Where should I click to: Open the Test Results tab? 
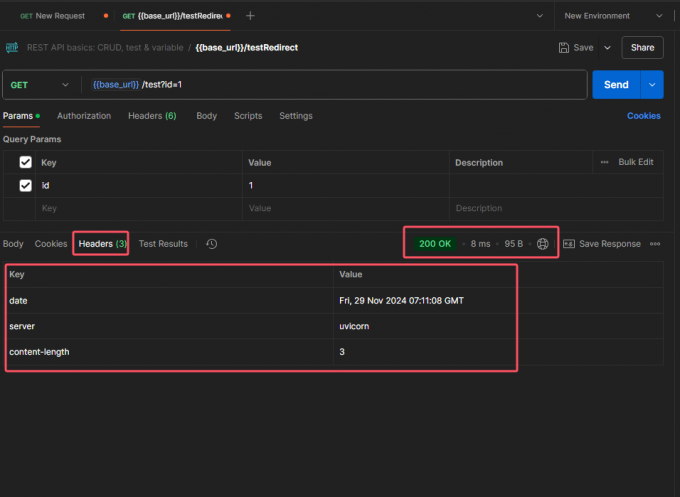[163, 244]
